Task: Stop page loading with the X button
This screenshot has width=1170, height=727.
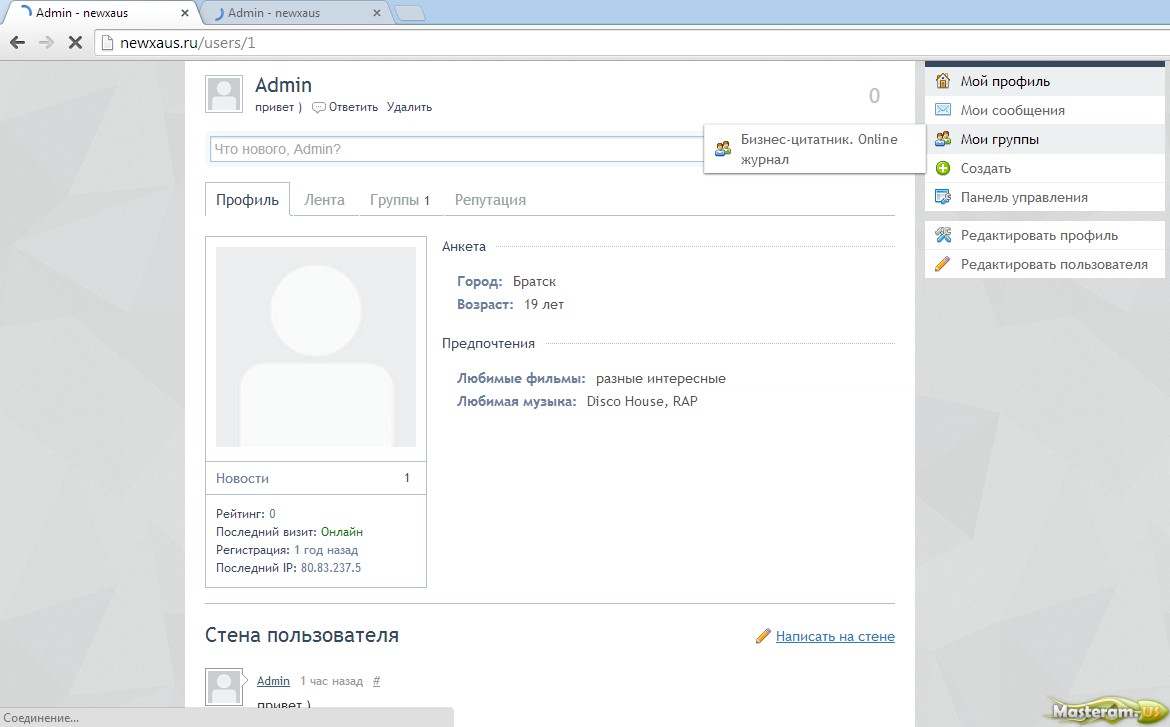Action: (74, 43)
